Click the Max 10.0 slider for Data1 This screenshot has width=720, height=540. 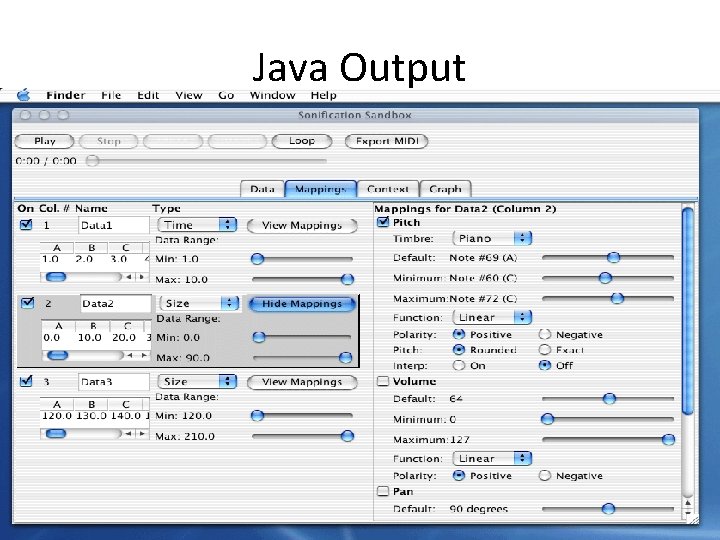tap(302, 279)
